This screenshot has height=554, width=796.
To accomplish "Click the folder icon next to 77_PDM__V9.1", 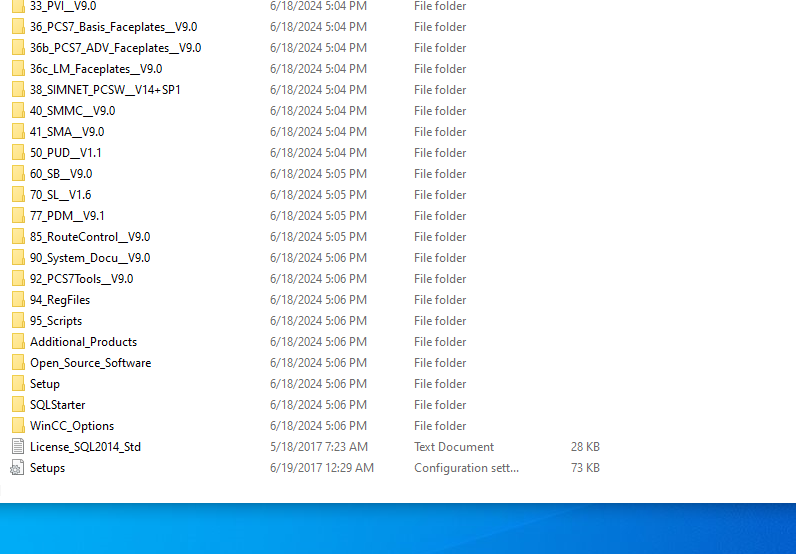I will (18, 215).
